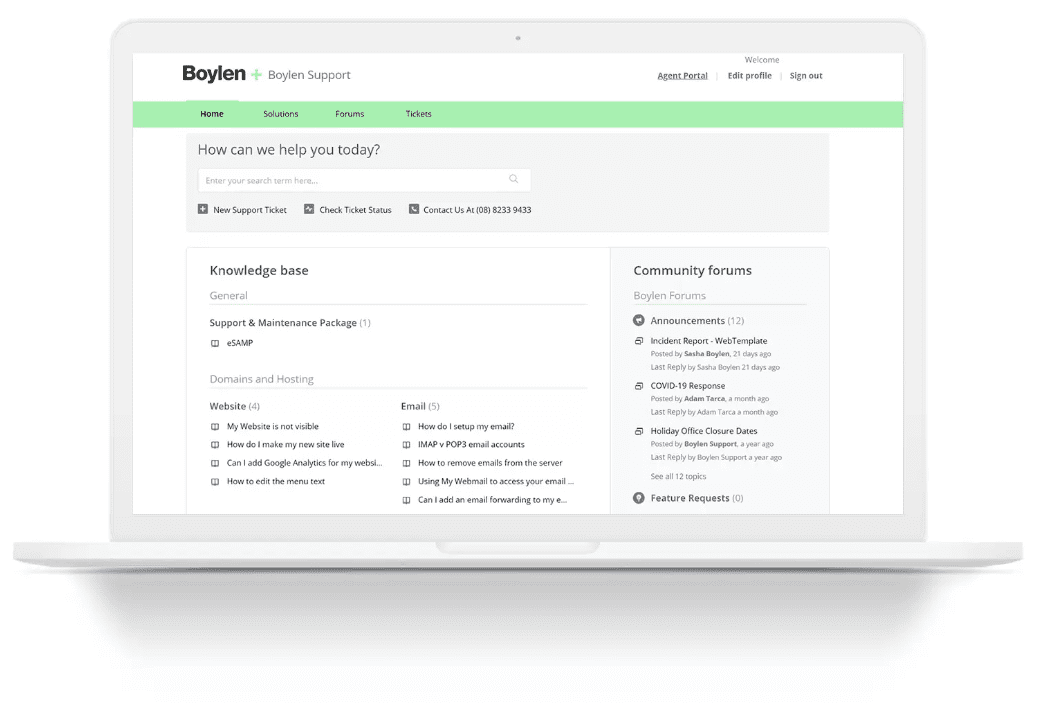
Task: Open Feature Requests (0) forum
Action: (x=696, y=498)
